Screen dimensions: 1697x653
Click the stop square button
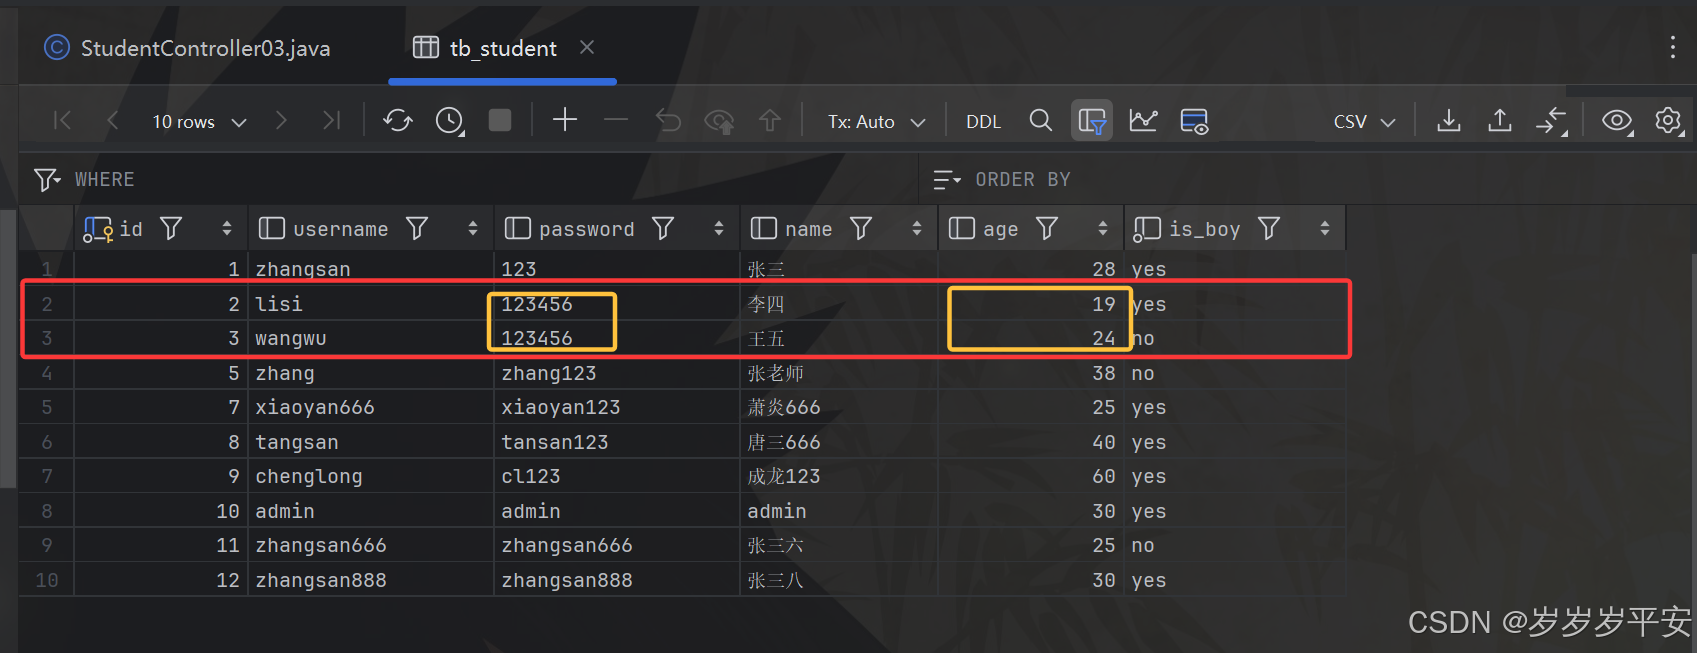500,121
